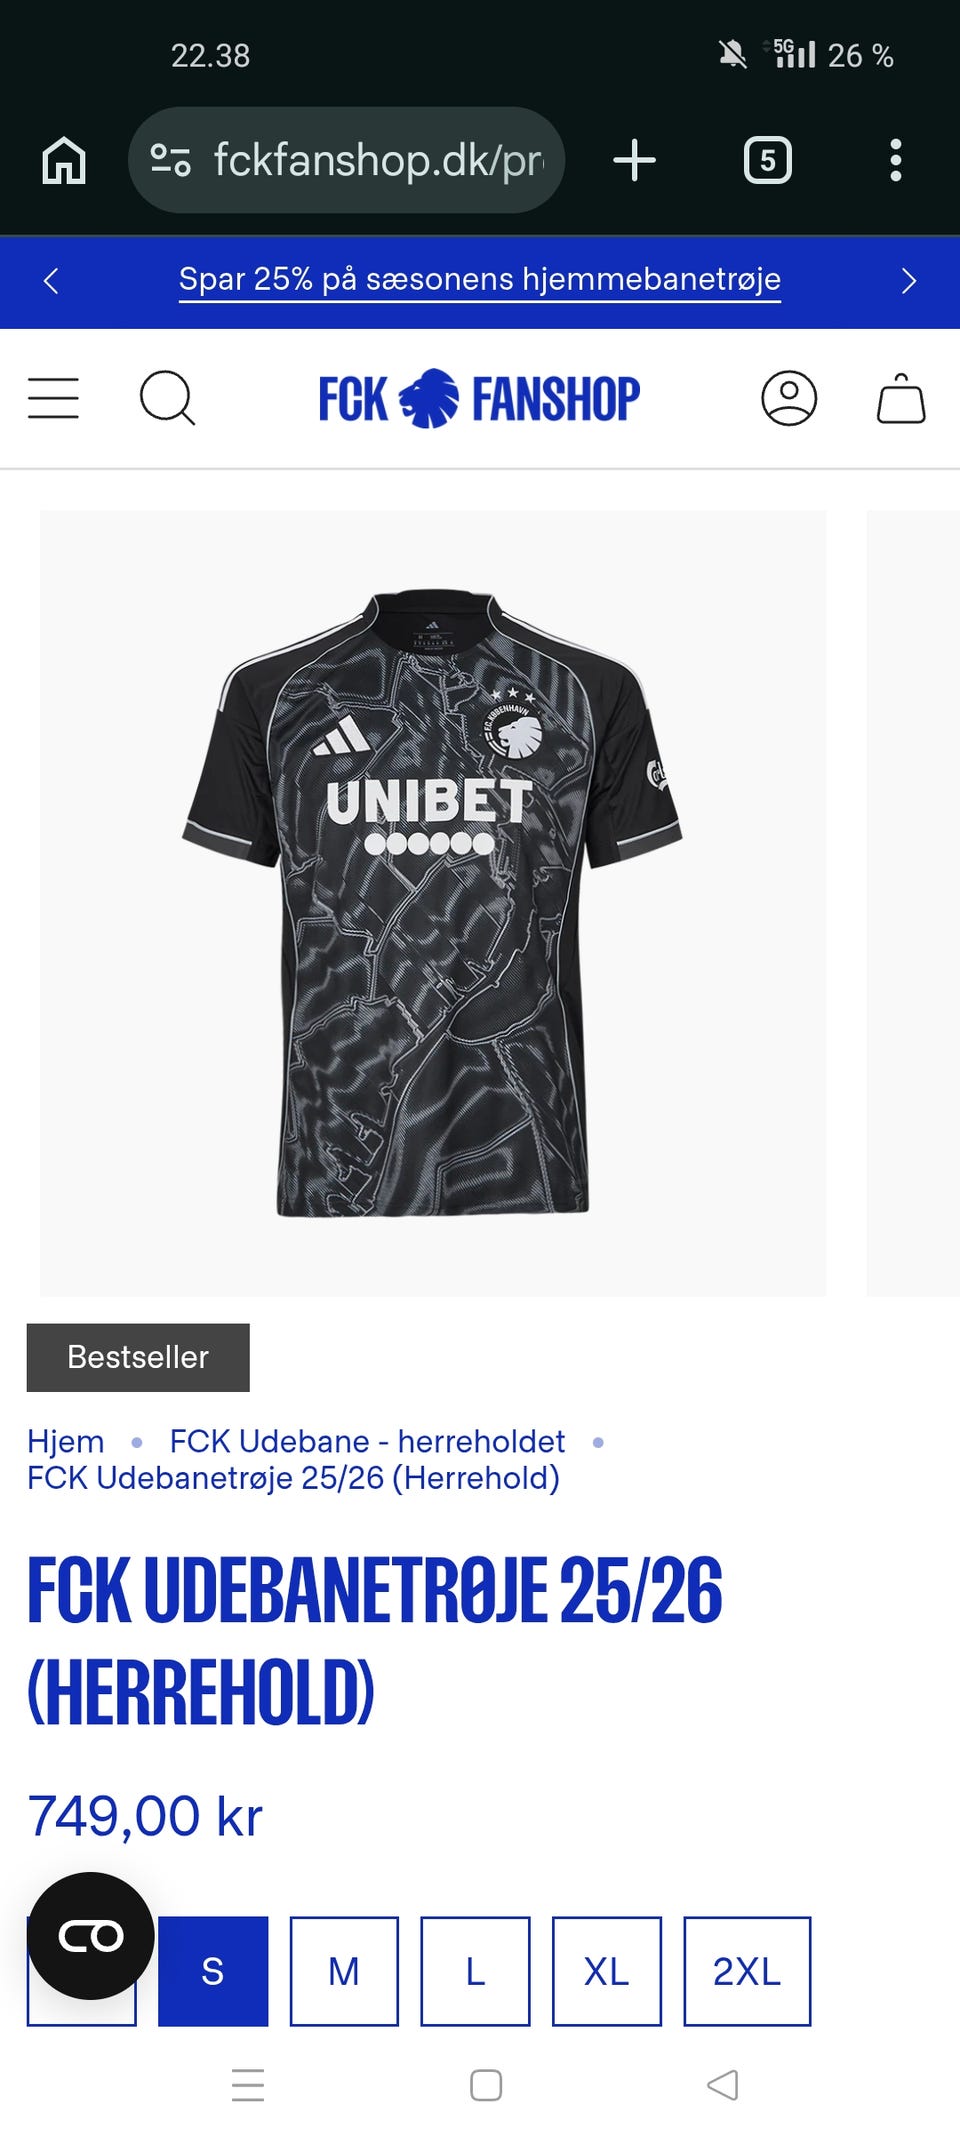Viewport: 960px width, 2144px height.
Task: Open the browser three-dot menu
Action: [896, 160]
